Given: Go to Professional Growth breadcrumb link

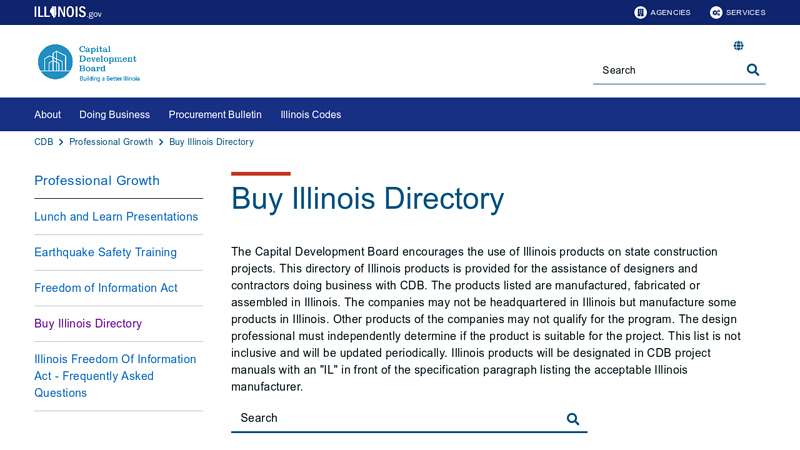Looking at the screenshot, I should [x=111, y=142].
